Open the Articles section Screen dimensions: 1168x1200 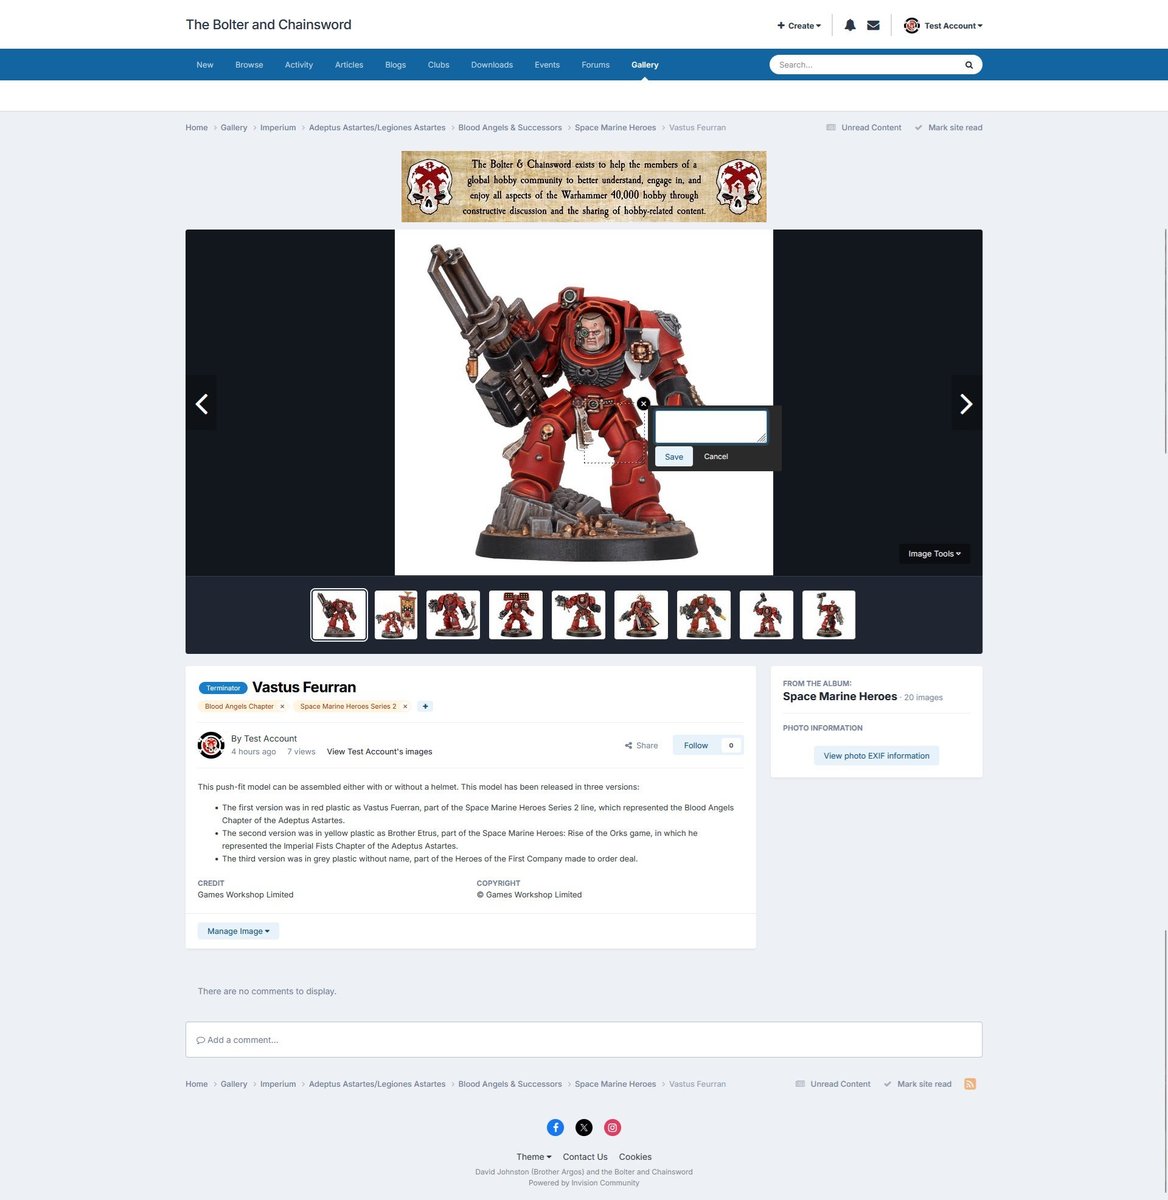click(x=349, y=65)
